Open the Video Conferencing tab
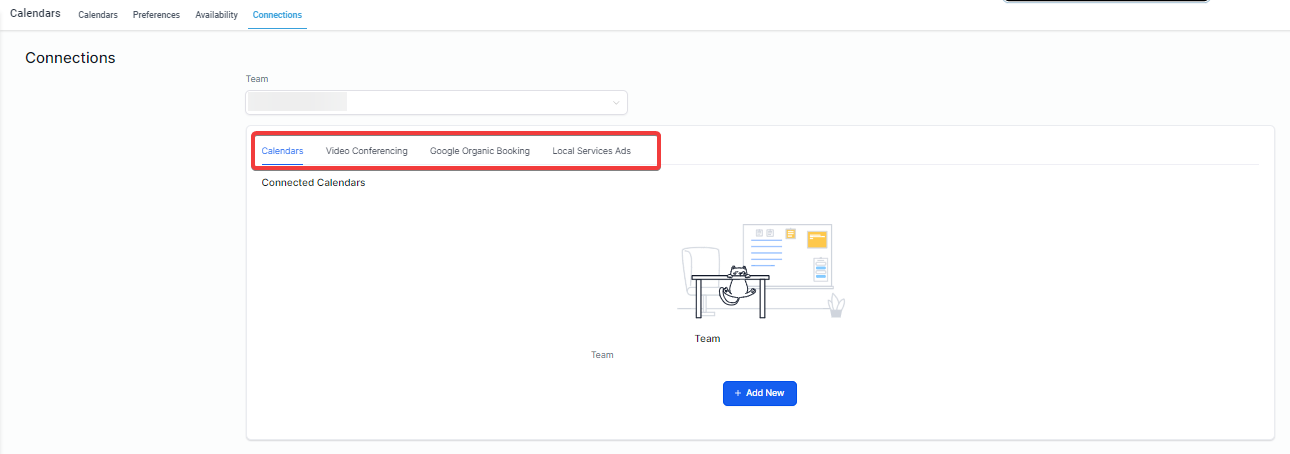1290x454 pixels. point(367,151)
